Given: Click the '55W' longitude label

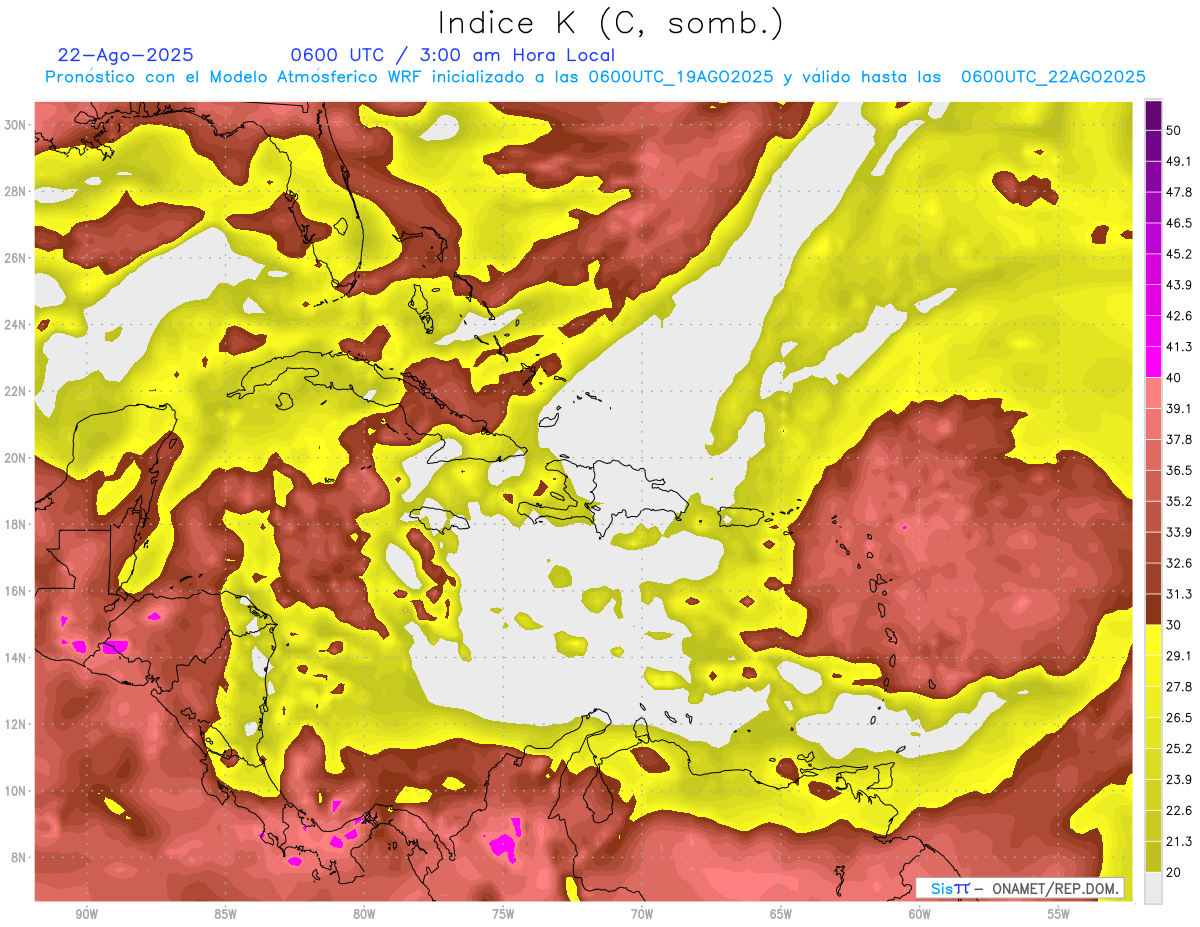Looking at the screenshot, I should point(1059,914).
